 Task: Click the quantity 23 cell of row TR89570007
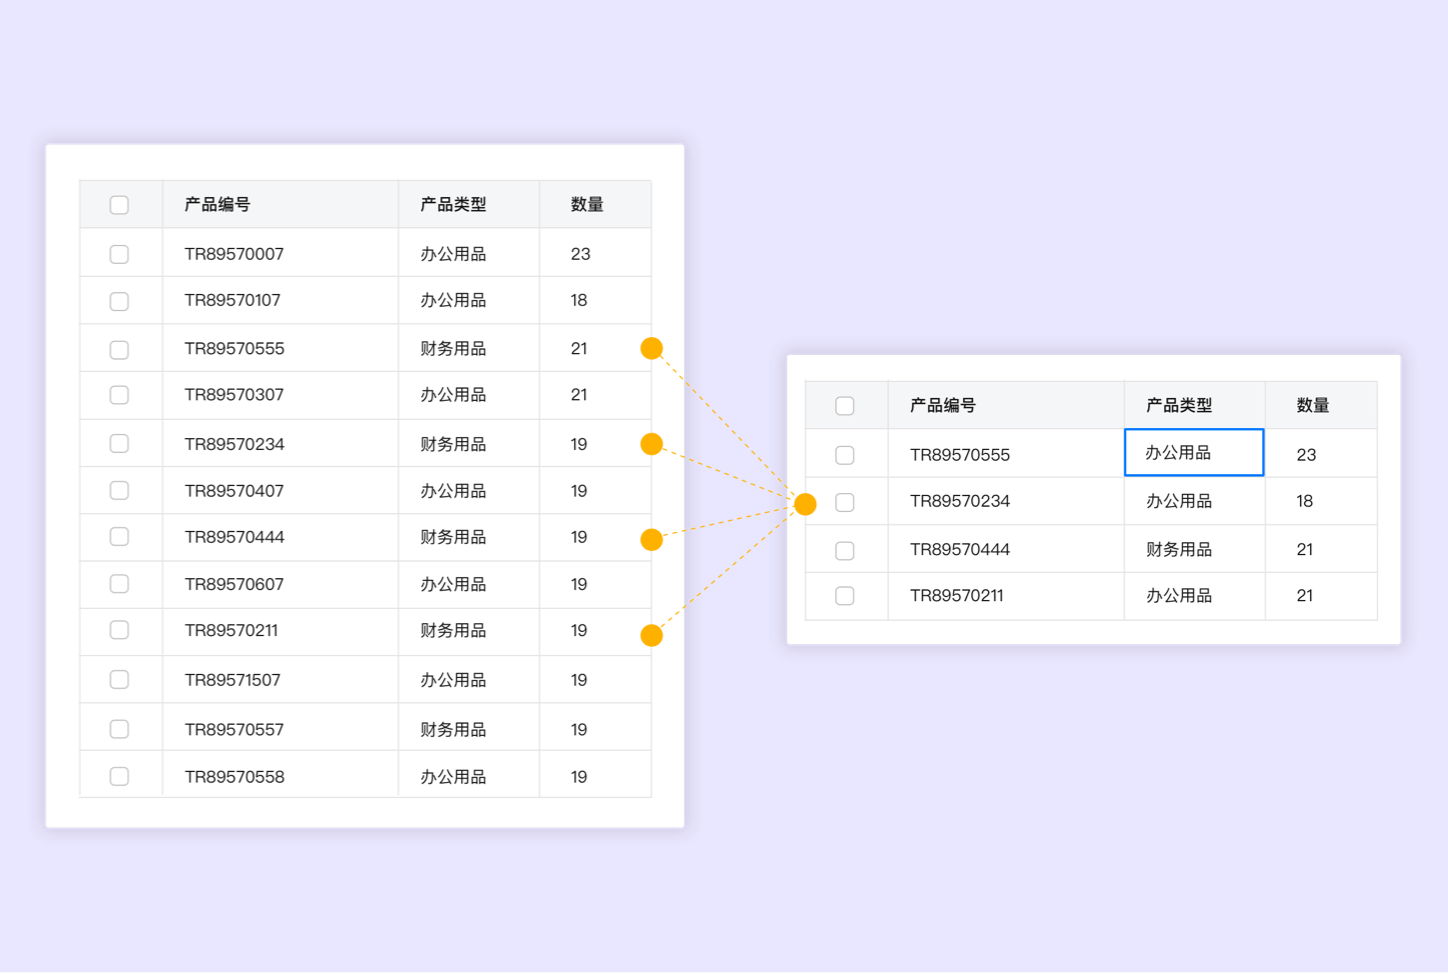[581, 254]
